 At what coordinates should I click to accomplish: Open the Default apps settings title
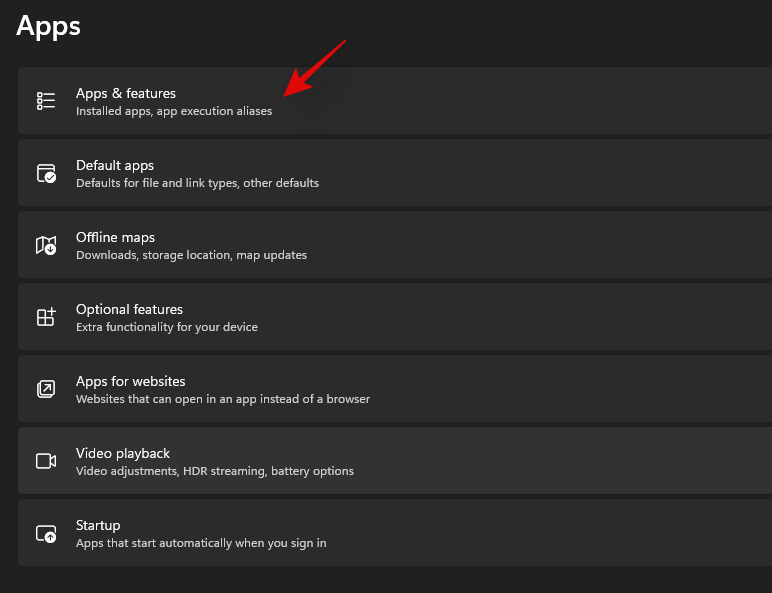[x=115, y=165]
